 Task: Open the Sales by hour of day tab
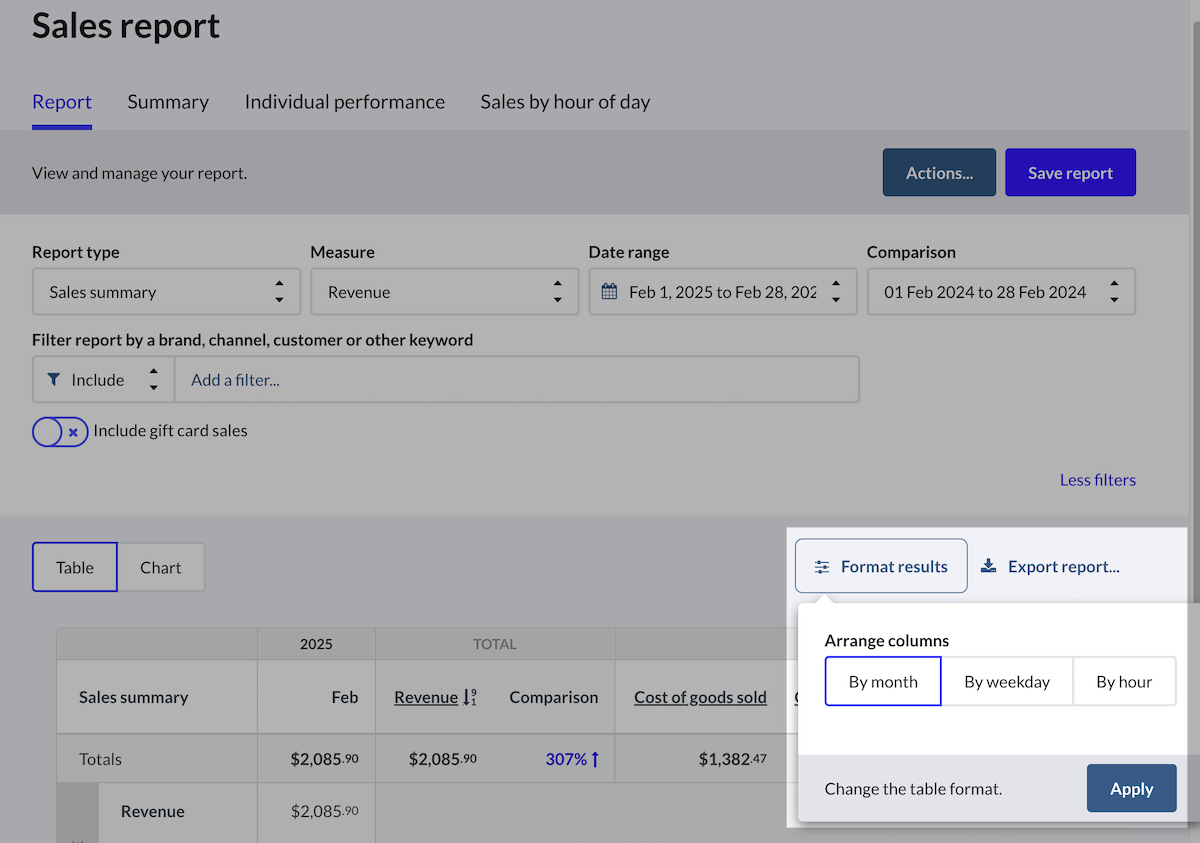coord(565,102)
